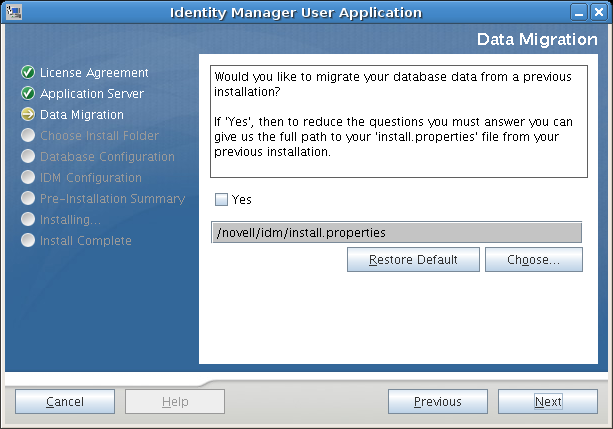Enable the Yes migration checkbox
Screen dimensions: 613x429
(221, 199)
